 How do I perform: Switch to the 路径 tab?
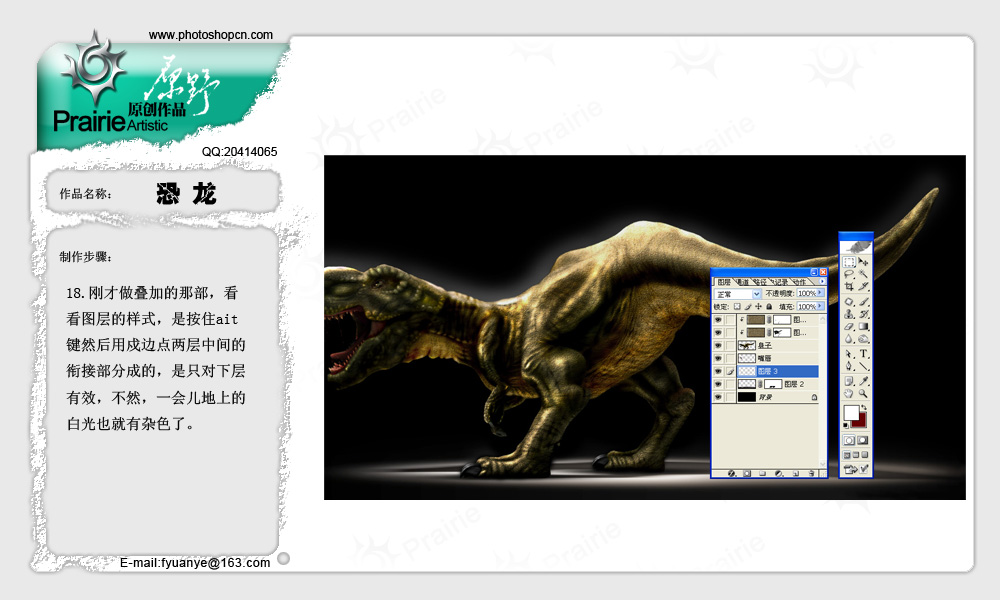click(760, 282)
